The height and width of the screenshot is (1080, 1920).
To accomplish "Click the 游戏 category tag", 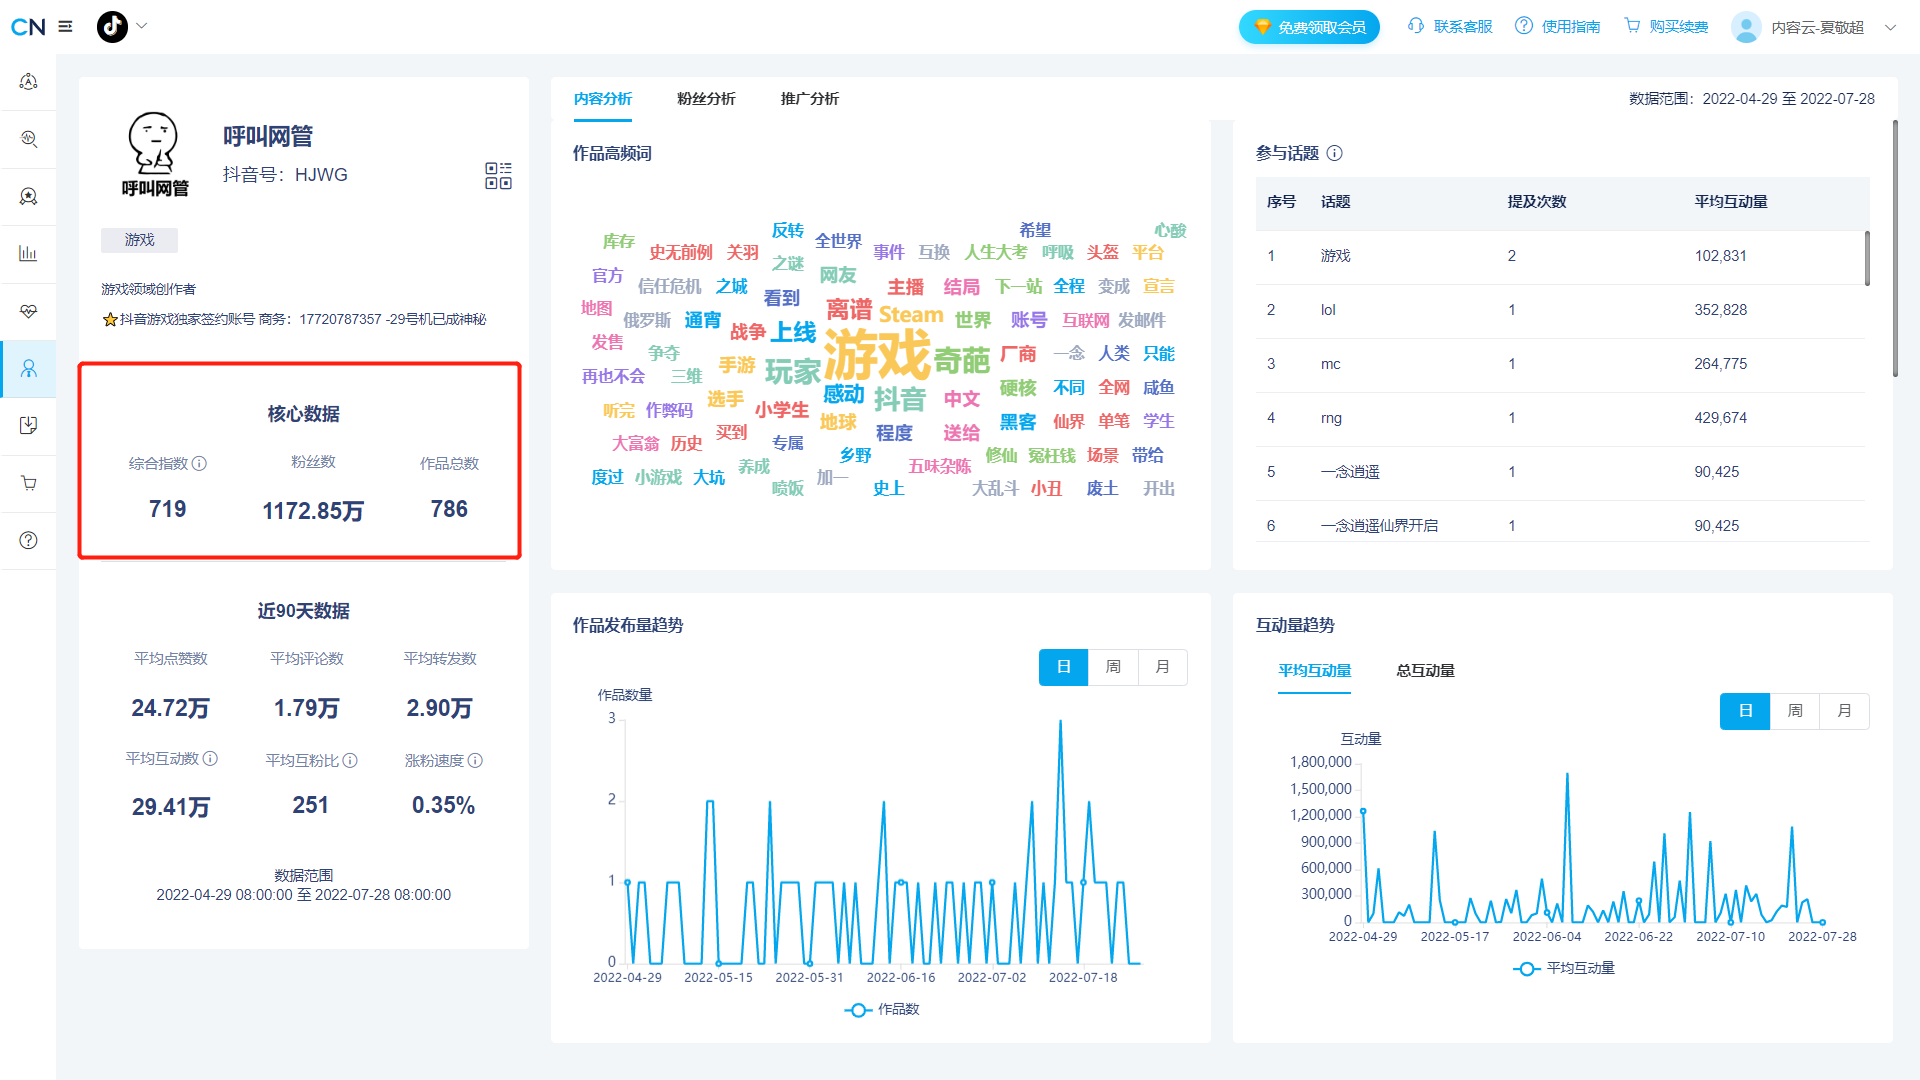I will [139, 240].
